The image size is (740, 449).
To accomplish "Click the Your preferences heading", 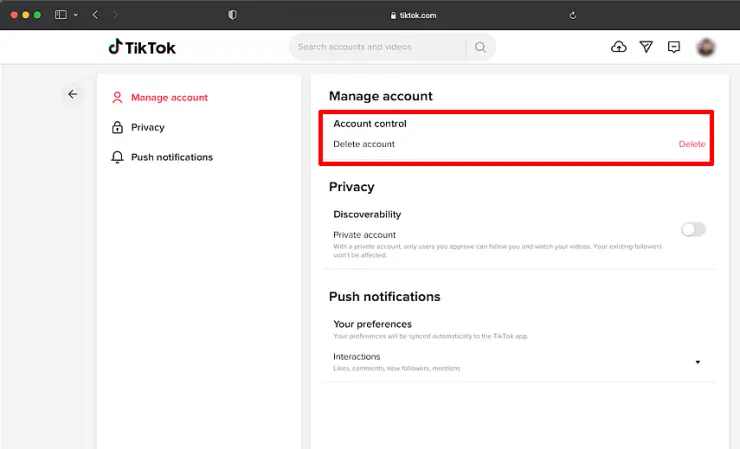I will 372,324.
